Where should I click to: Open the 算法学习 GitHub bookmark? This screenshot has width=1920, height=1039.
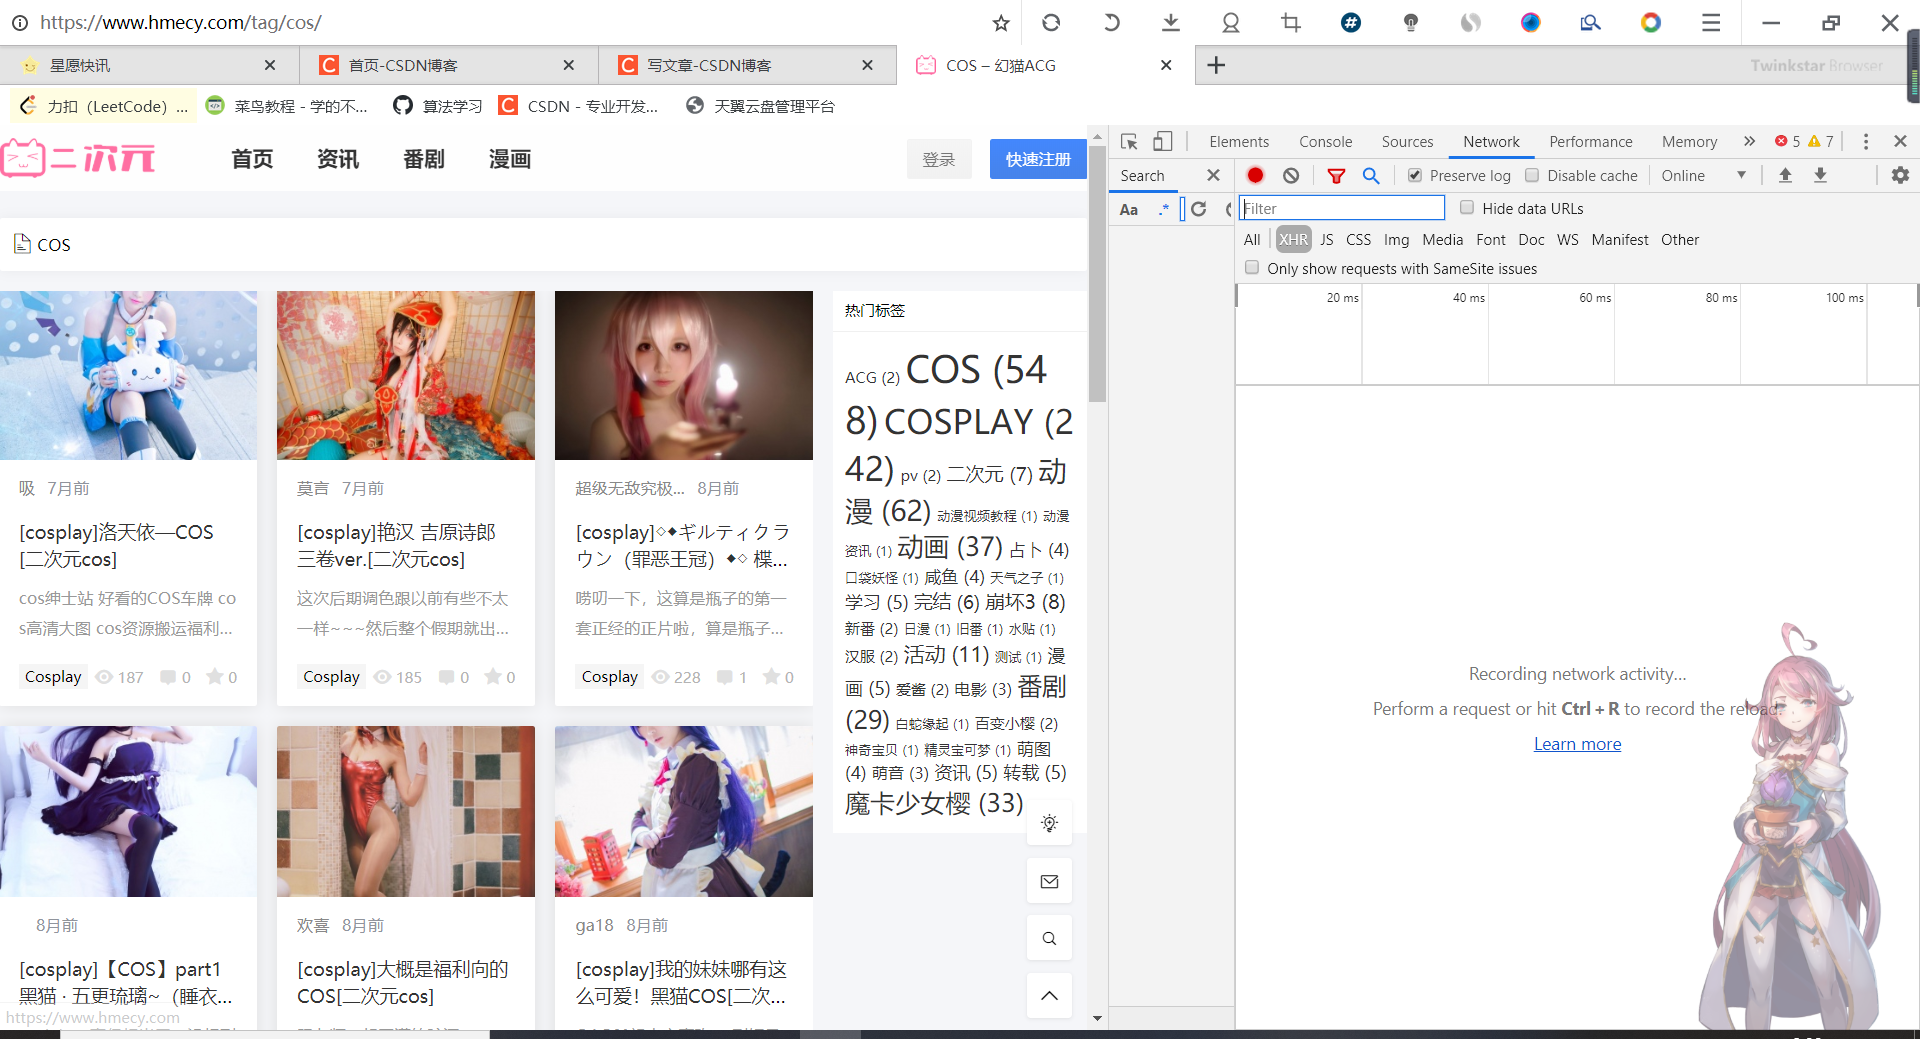coord(438,106)
